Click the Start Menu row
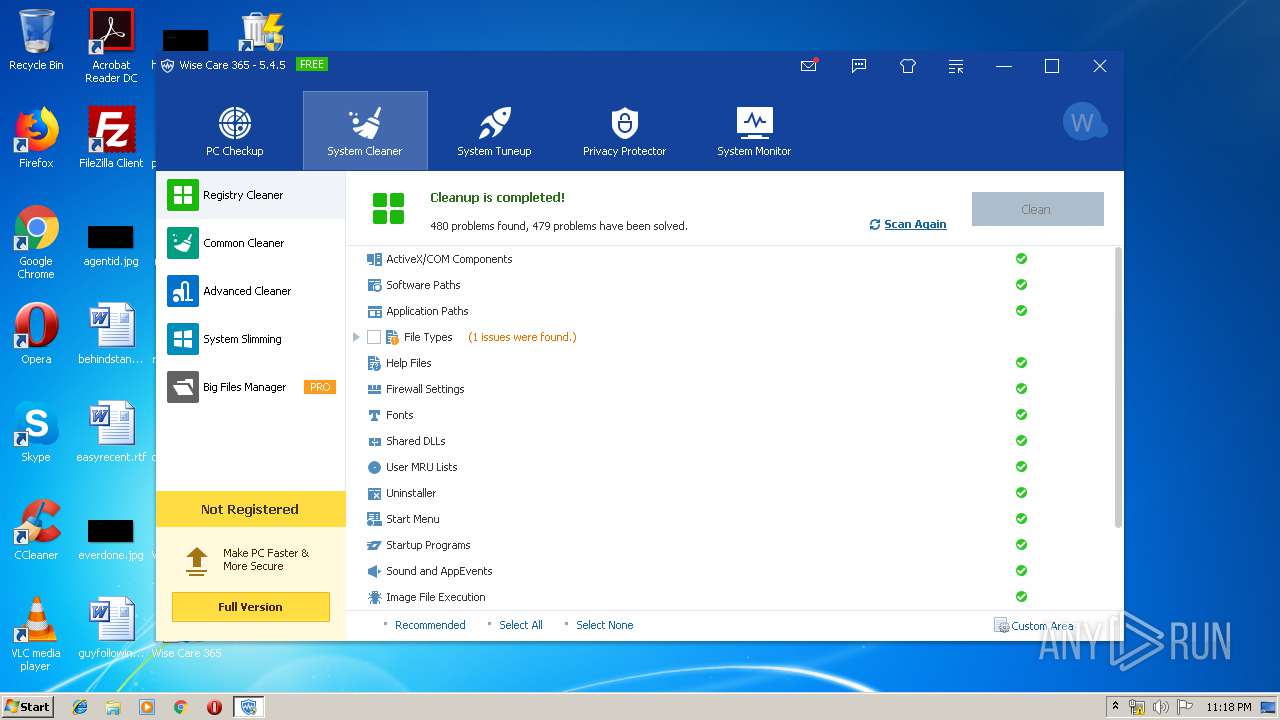 [x=734, y=519]
